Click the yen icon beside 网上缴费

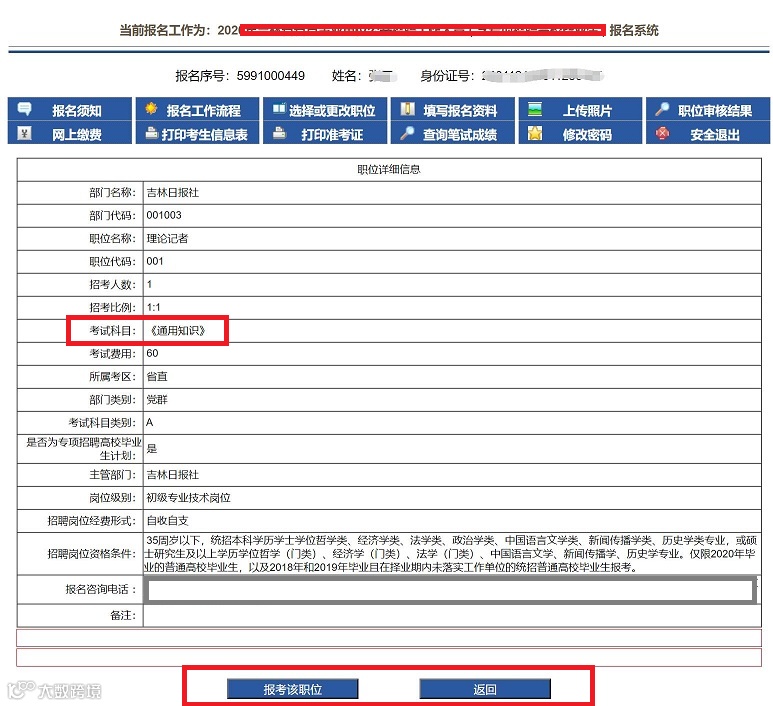pyautogui.click(x=24, y=133)
